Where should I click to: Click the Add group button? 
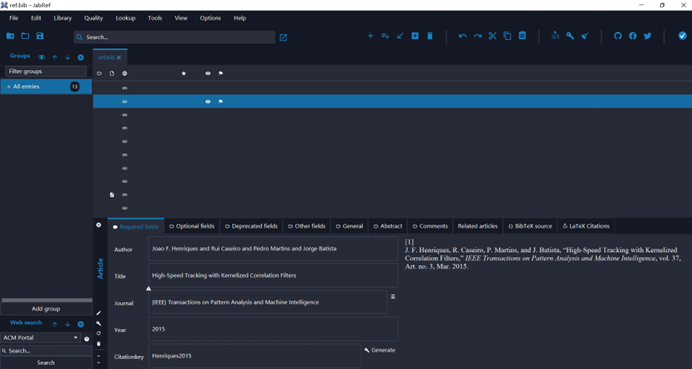(x=46, y=309)
